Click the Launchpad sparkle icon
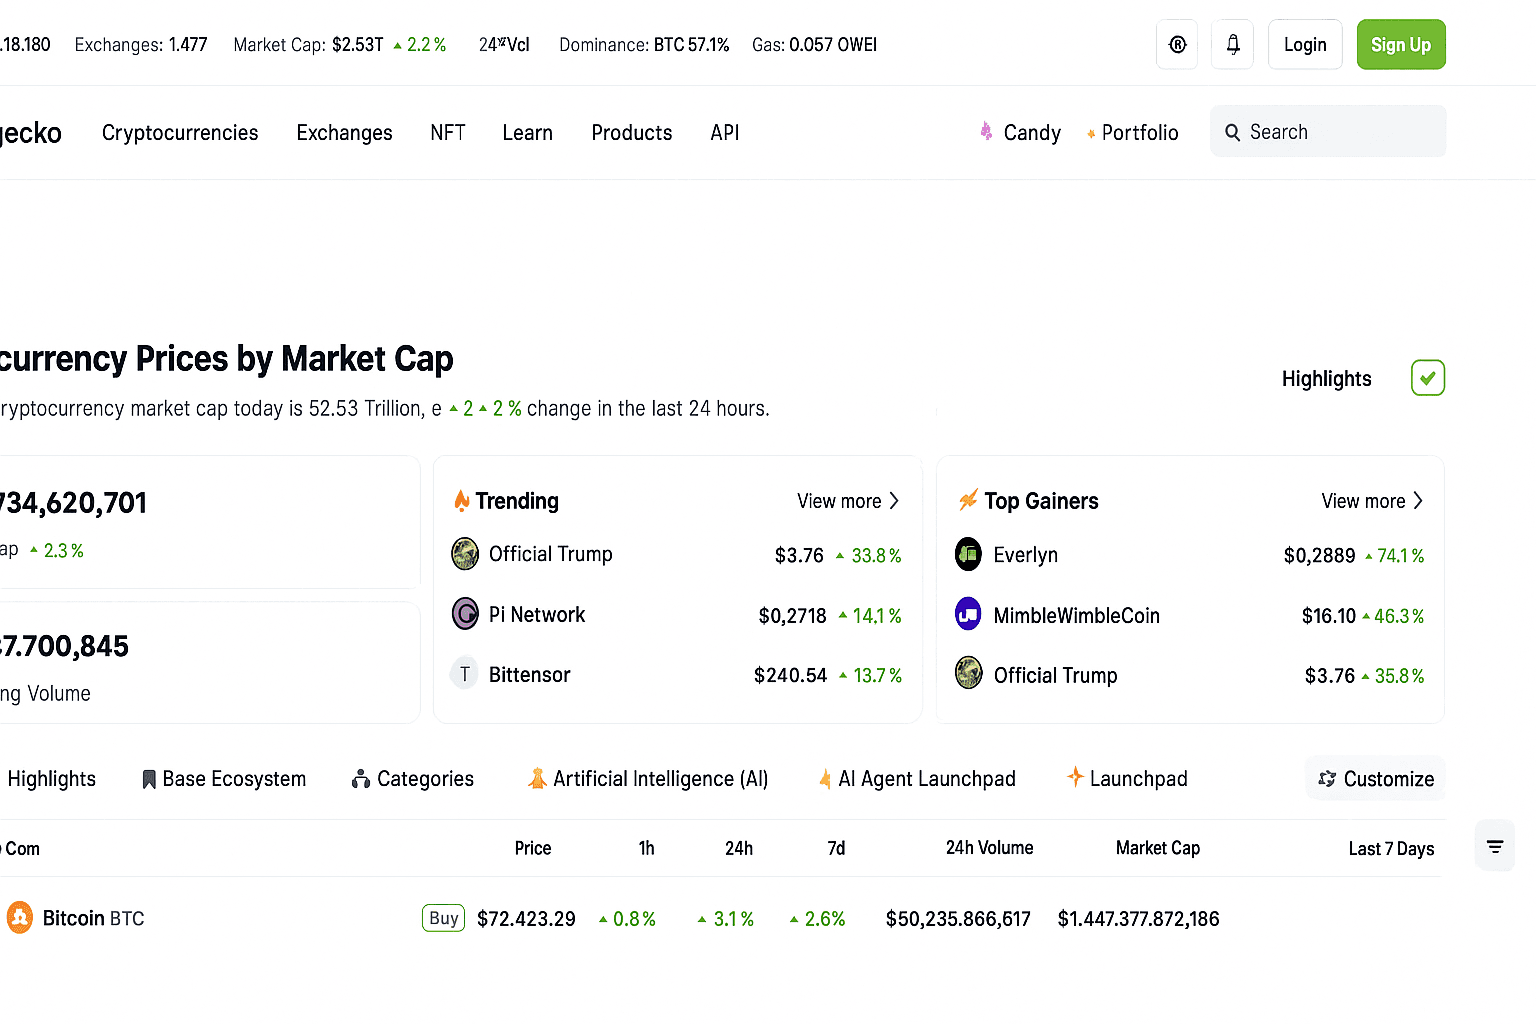The height and width of the screenshot is (1024, 1536). tap(1075, 776)
